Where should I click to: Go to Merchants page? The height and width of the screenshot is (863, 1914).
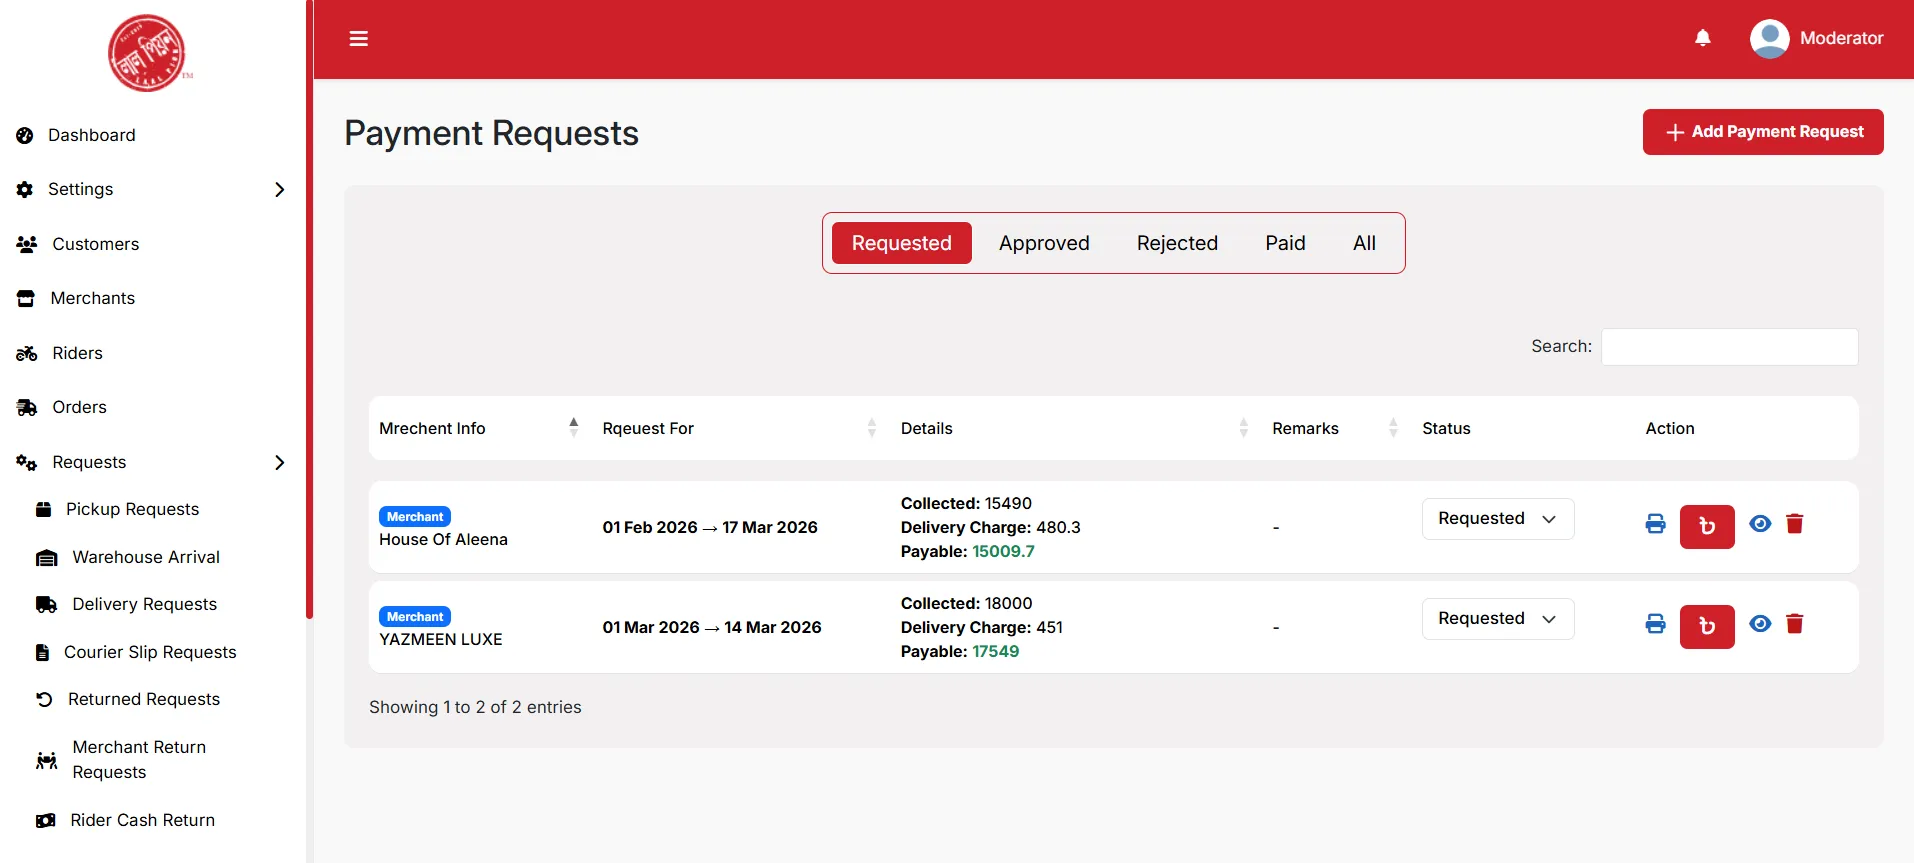93,298
